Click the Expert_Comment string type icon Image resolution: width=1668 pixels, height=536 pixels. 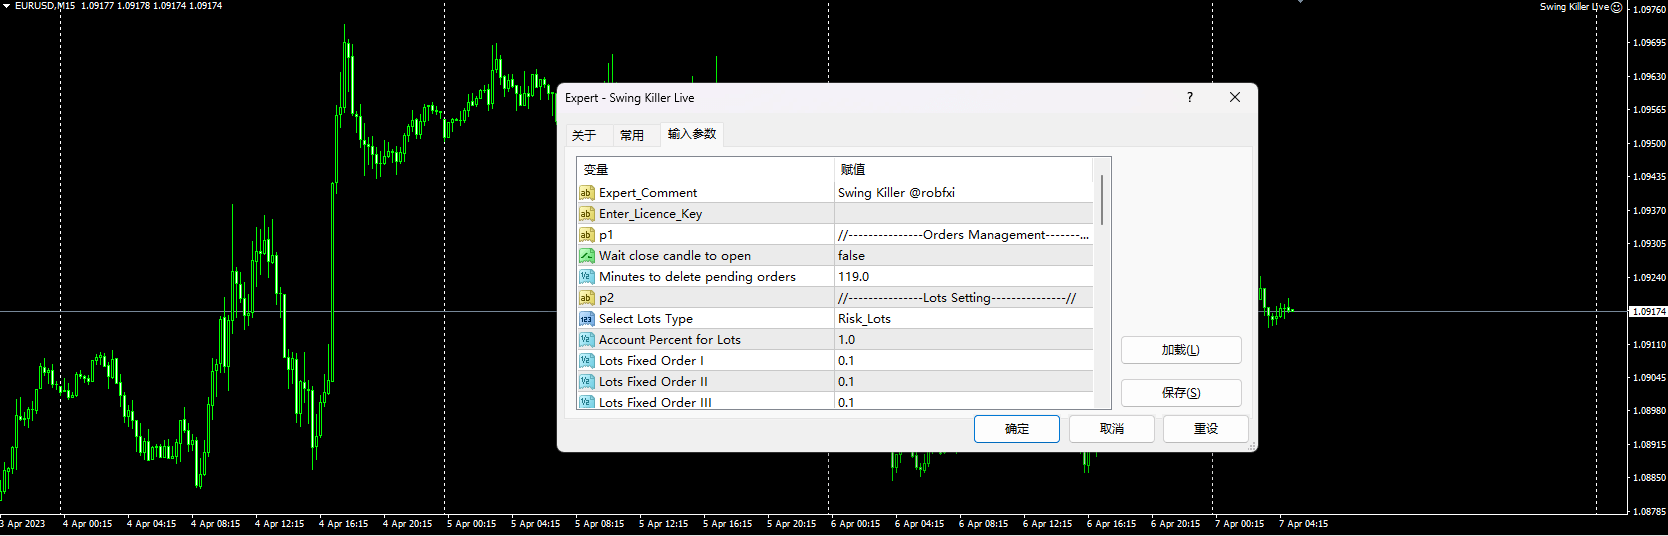coord(586,193)
